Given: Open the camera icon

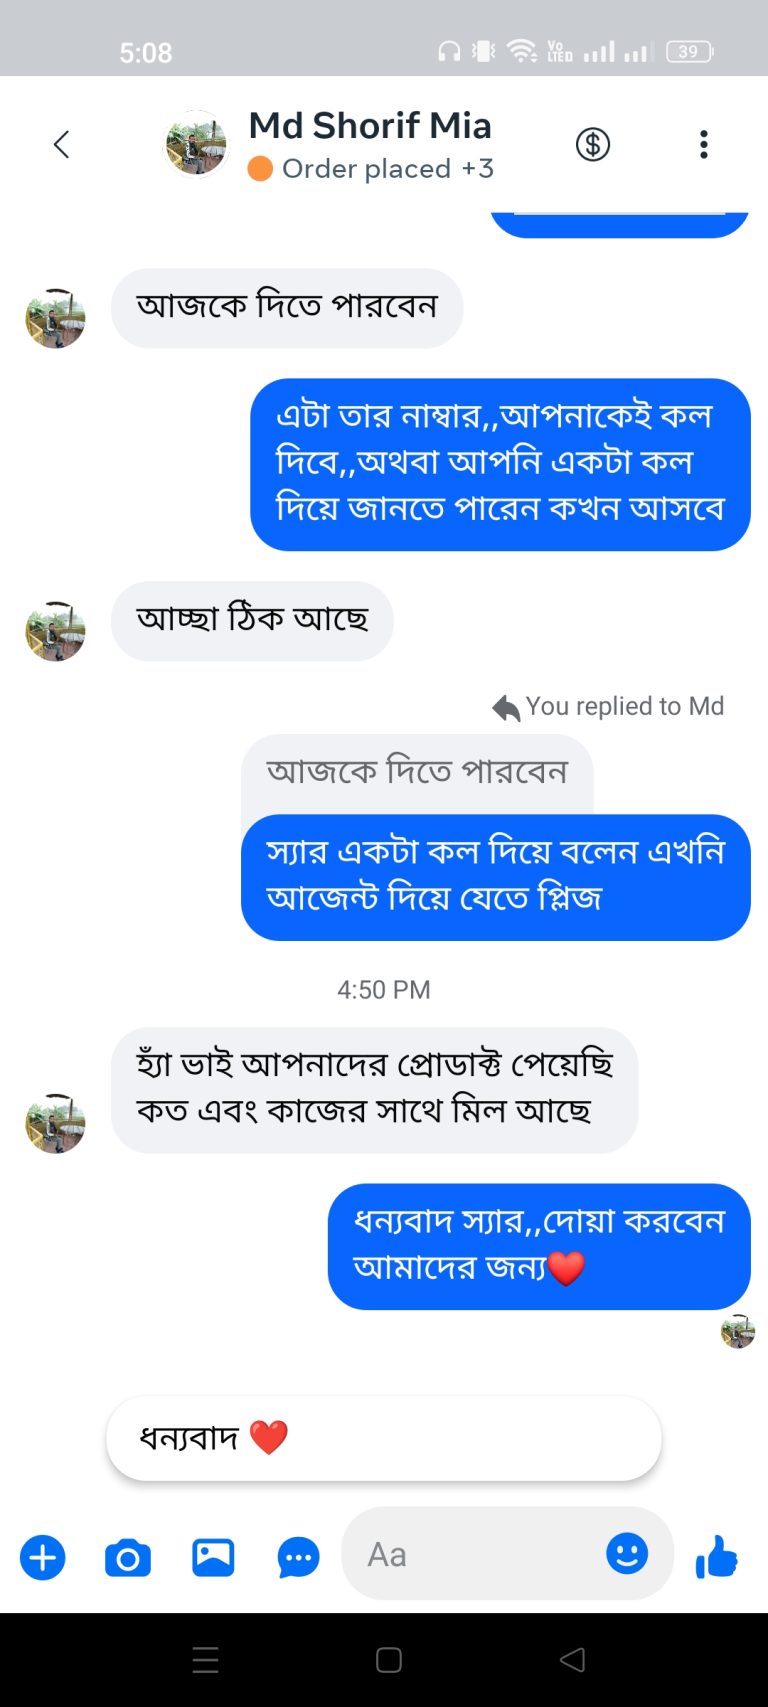Looking at the screenshot, I should point(128,1557).
